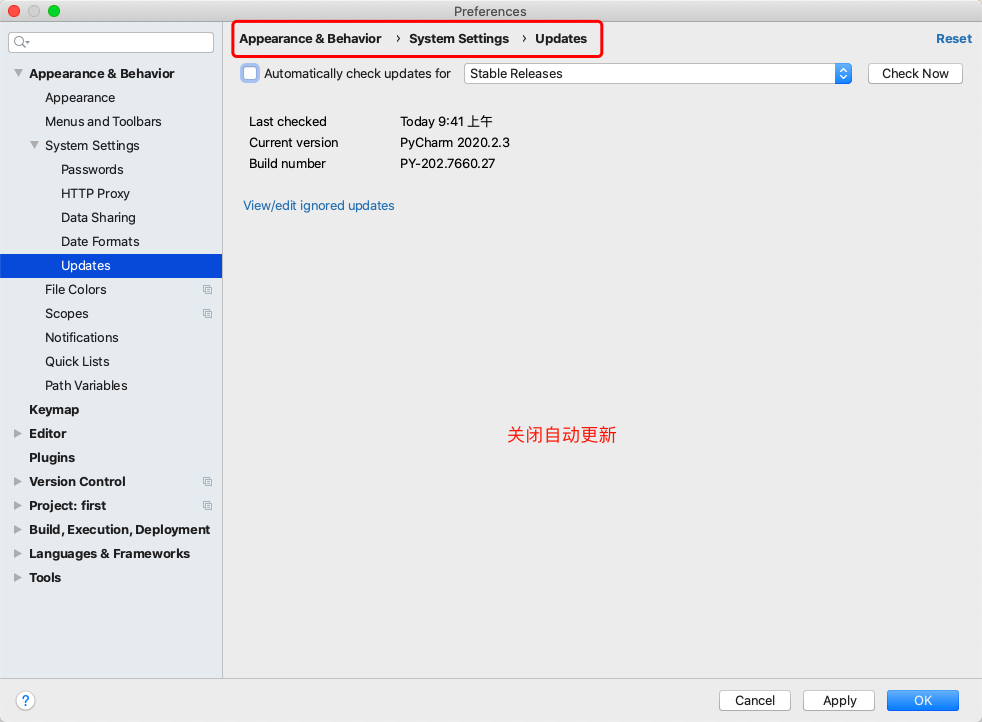Screen dimensions: 982x722
Task: Select Scopes settings page
Action: click(66, 314)
